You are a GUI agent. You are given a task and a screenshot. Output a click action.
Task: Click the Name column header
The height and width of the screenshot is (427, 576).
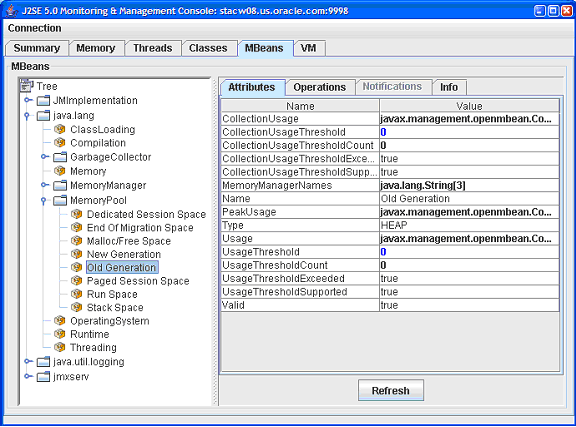[300, 106]
